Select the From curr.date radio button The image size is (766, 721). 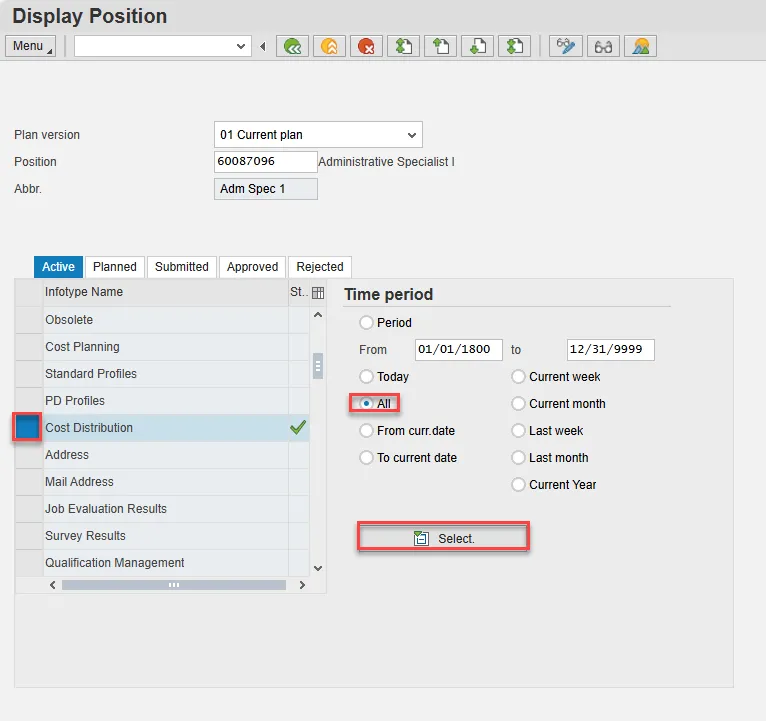pos(366,431)
